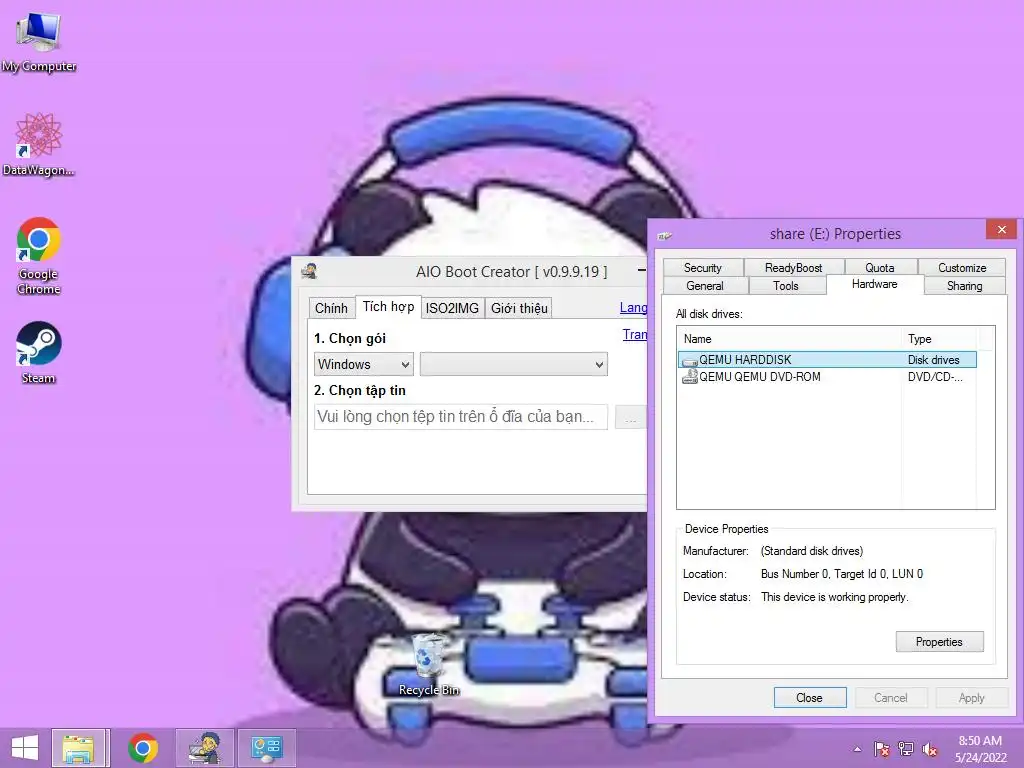
Task: Open ReadyBoost tab
Action: 793,268
